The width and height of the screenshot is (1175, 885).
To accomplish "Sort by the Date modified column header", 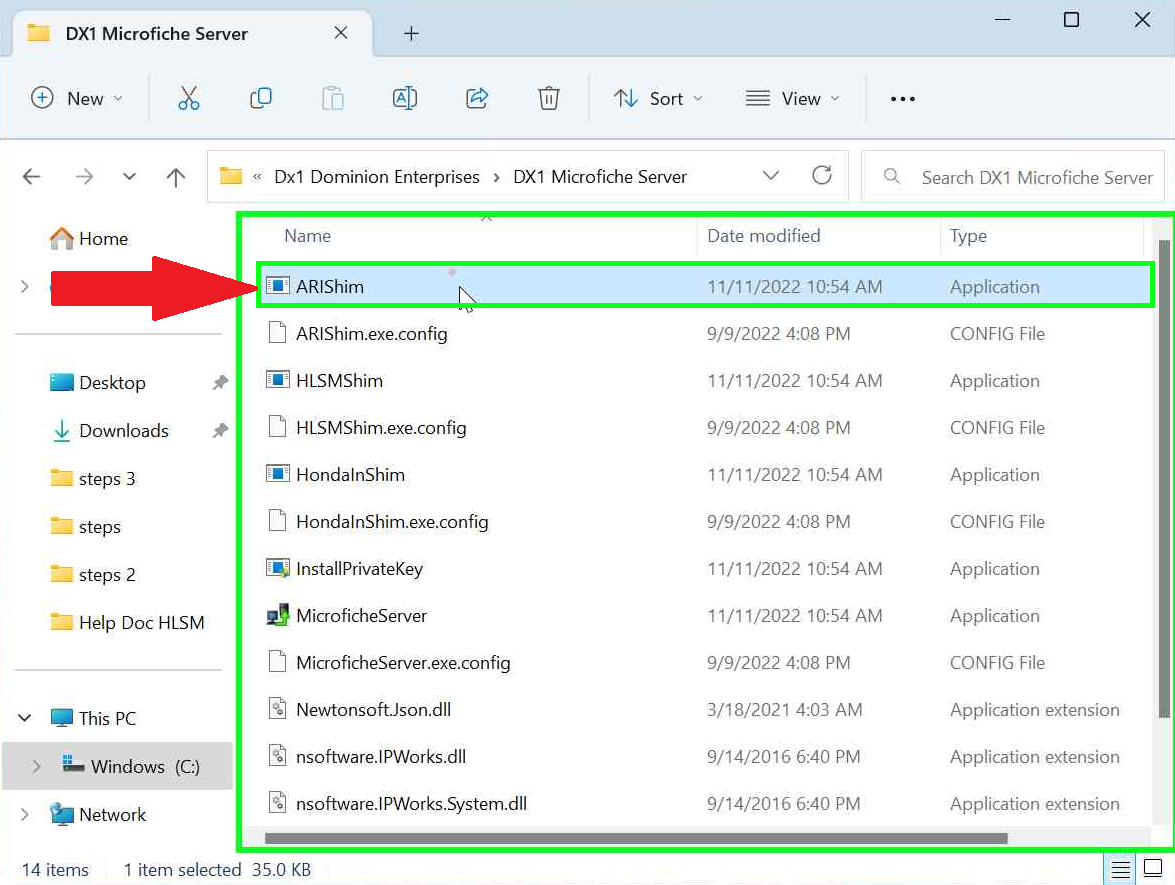I will (x=764, y=235).
